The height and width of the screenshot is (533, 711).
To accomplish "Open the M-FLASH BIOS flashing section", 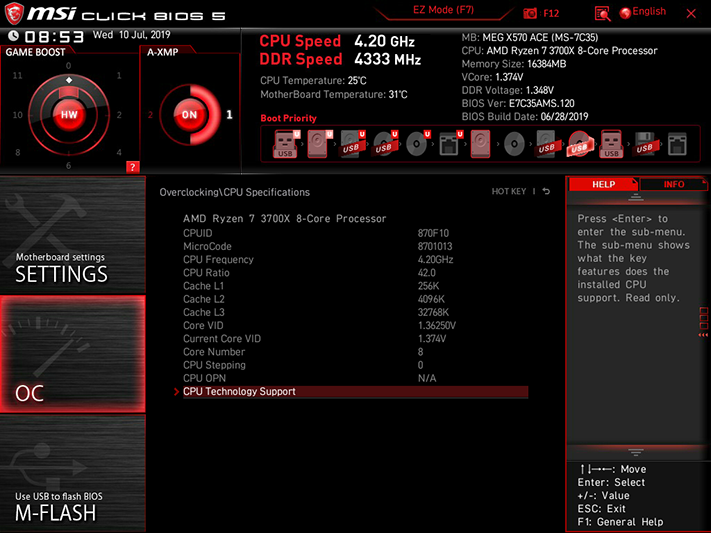I will coord(73,474).
